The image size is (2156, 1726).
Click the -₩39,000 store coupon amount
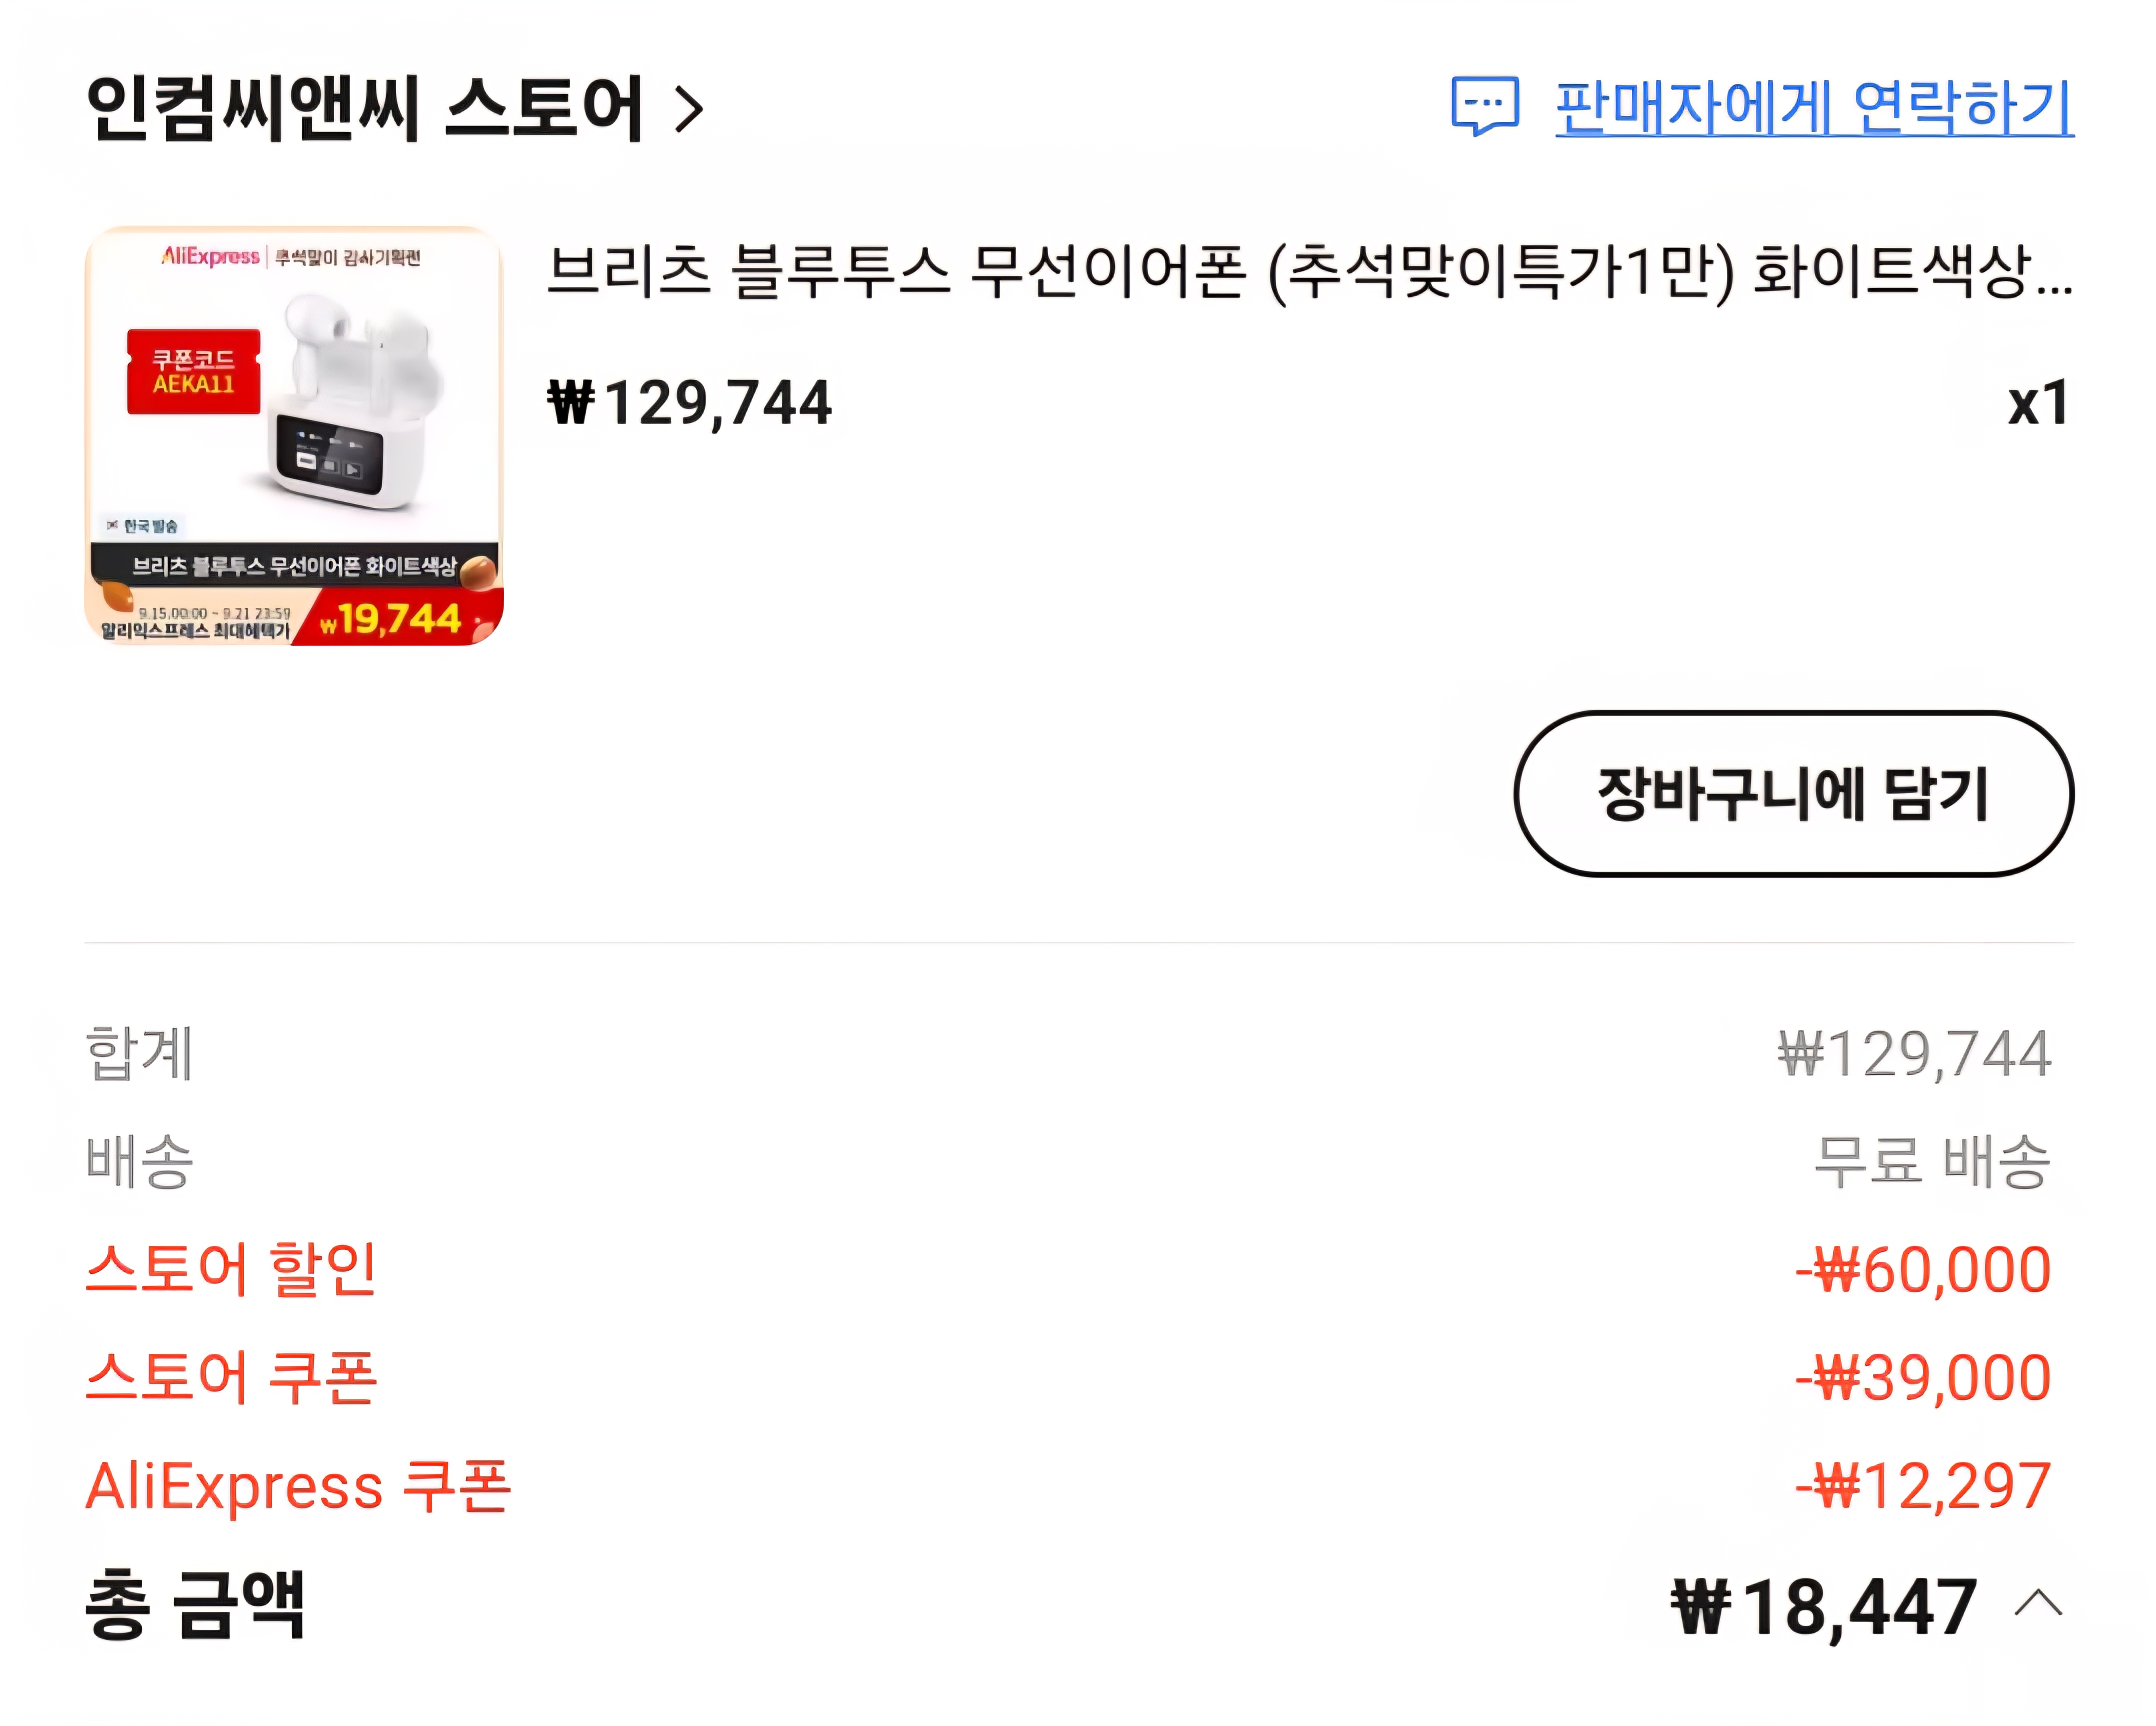pos(1923,1378)
